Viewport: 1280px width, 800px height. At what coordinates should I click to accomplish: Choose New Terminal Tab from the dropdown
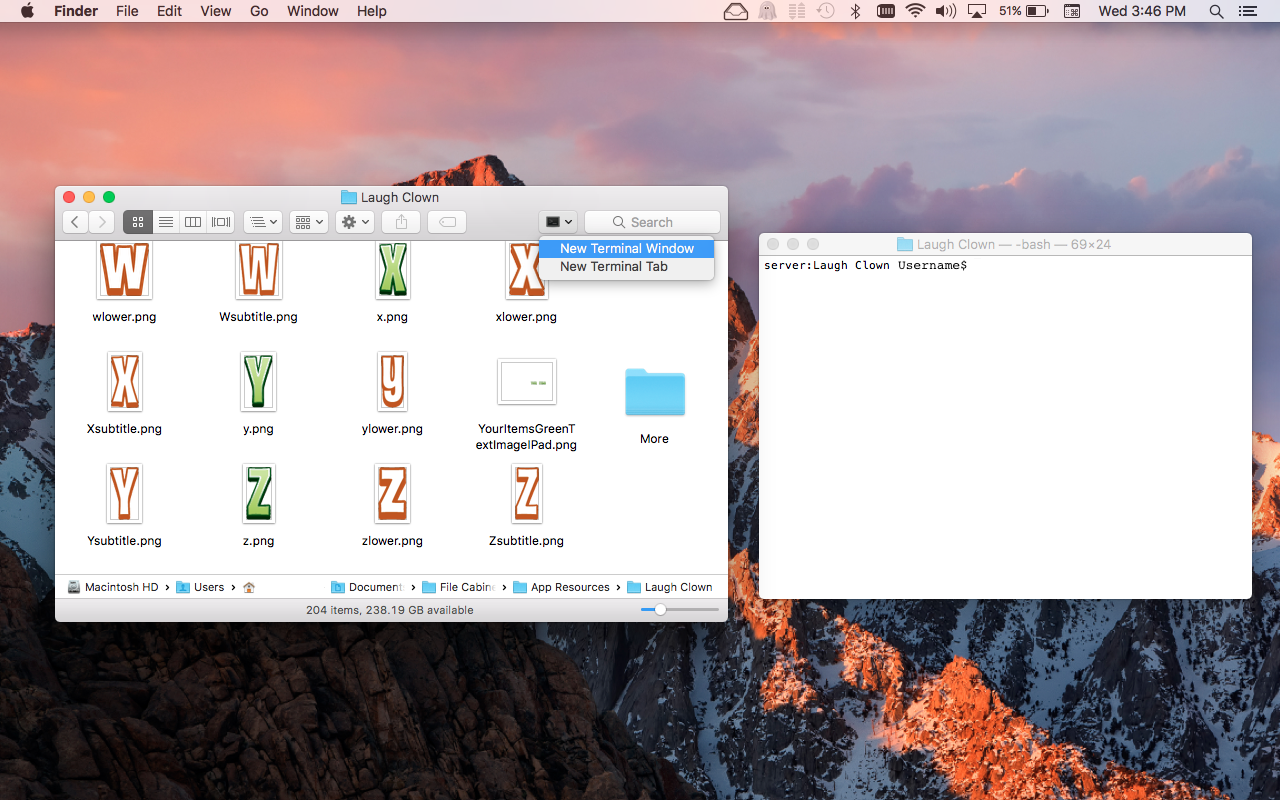[627, 266]
